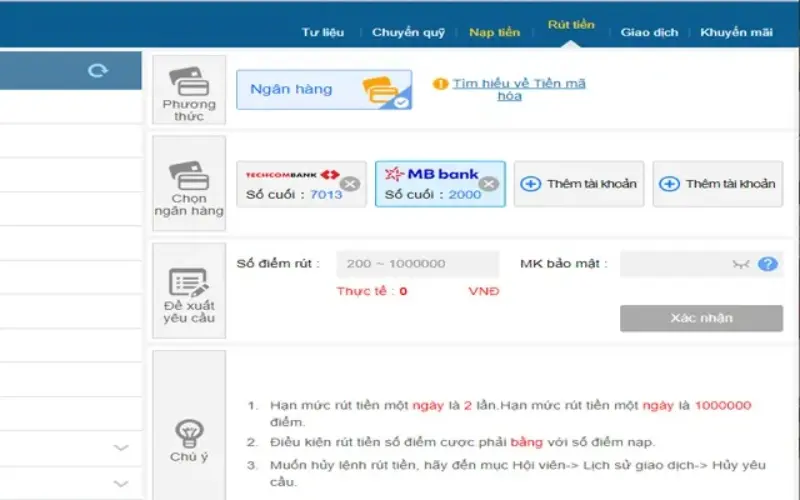Click the Techcombank logo
This screenshot has height=500, width=800.
point(292,174)
